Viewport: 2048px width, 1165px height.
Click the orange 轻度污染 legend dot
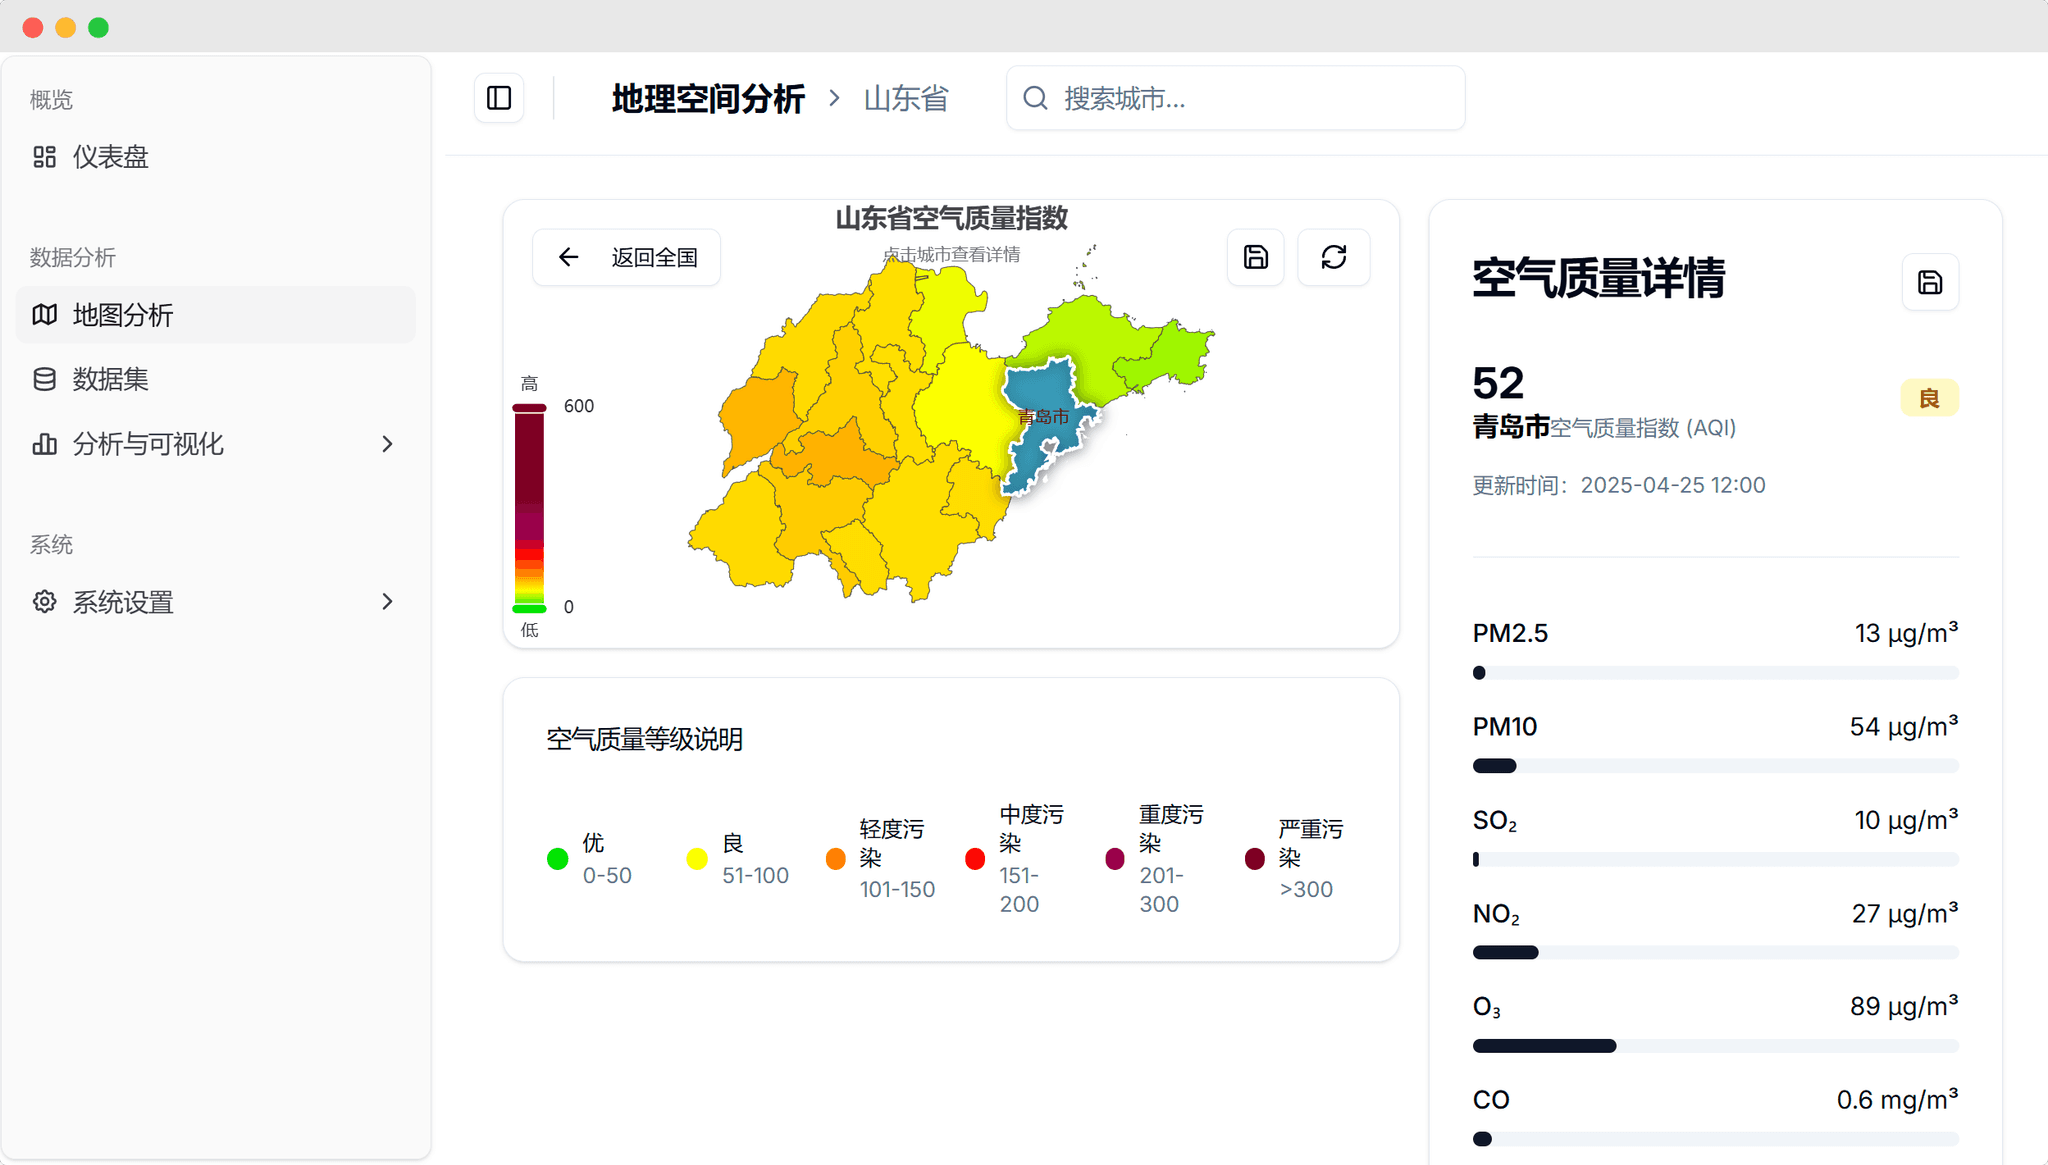click(x=836, y=859)
